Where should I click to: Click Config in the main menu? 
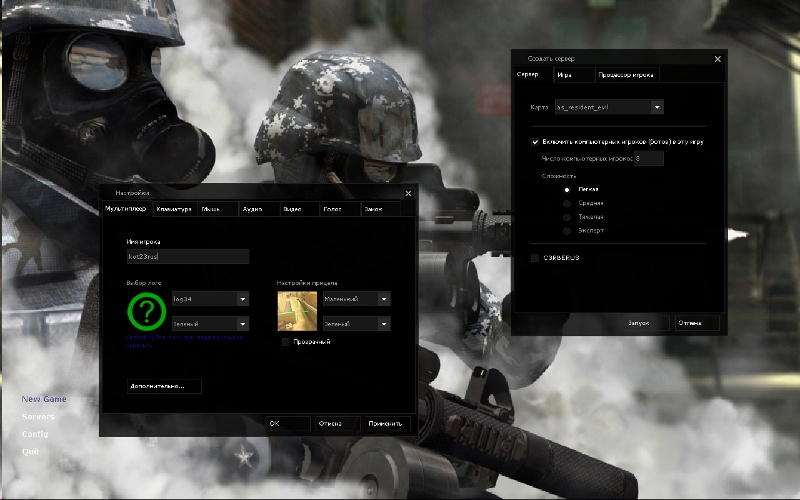point(35,434)
